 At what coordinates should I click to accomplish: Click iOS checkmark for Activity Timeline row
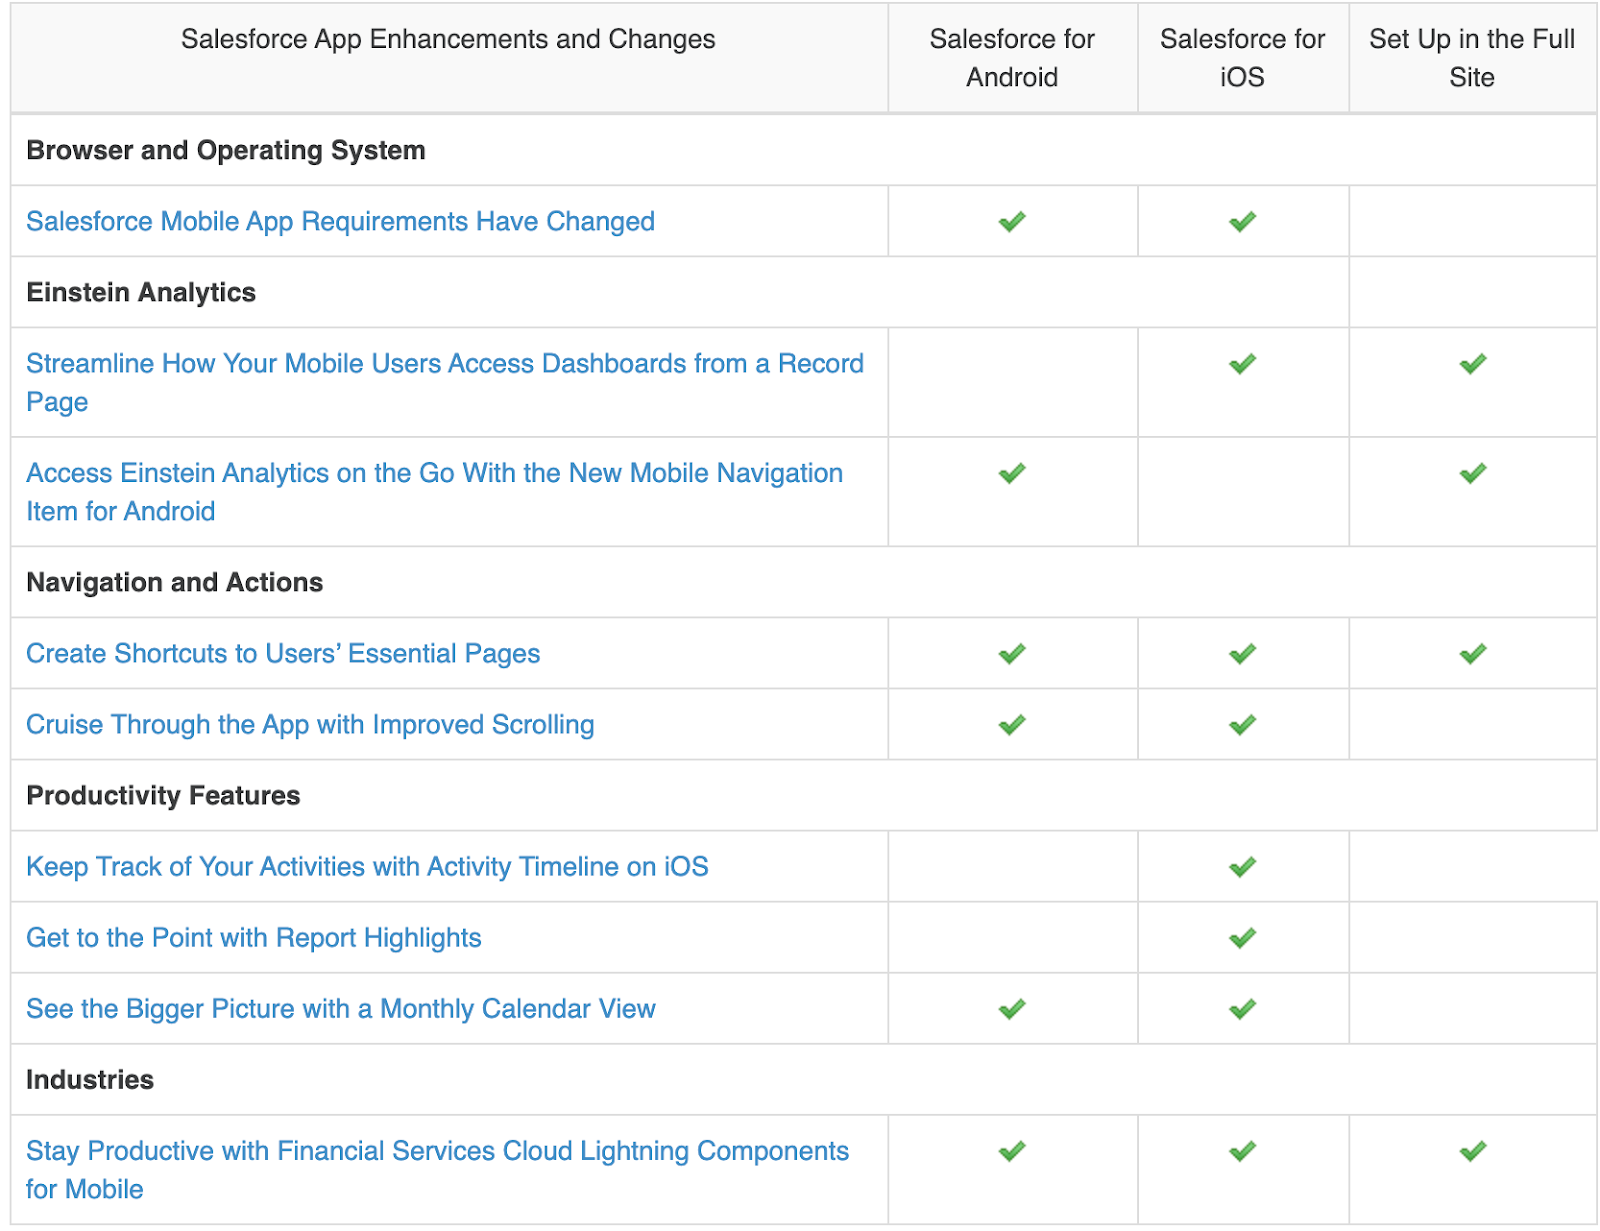click(x=1242, y=867)
